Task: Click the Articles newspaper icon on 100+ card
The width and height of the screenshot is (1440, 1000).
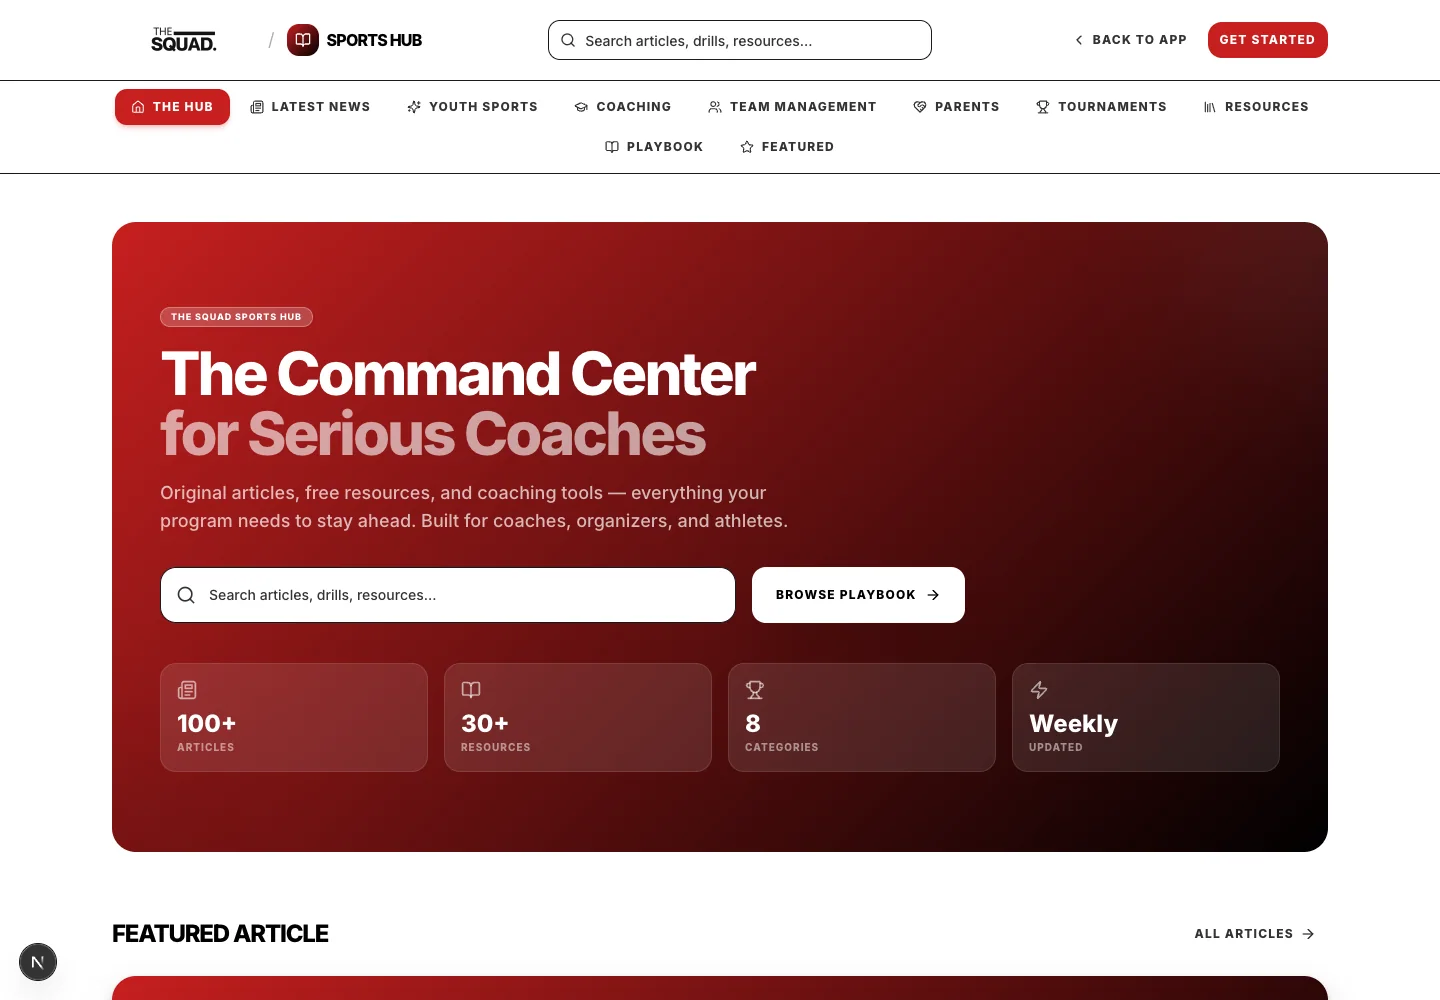Action: point(187,690)
